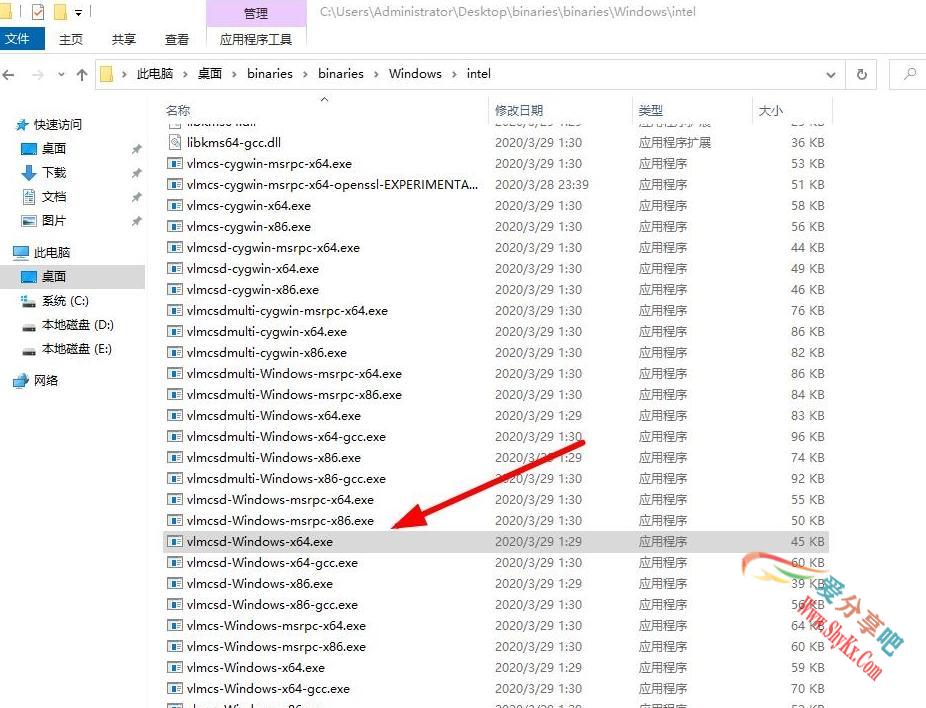Click 桌面 in the breadcrumb path
The image size is (926, 708).
click(x=210, y=74)
